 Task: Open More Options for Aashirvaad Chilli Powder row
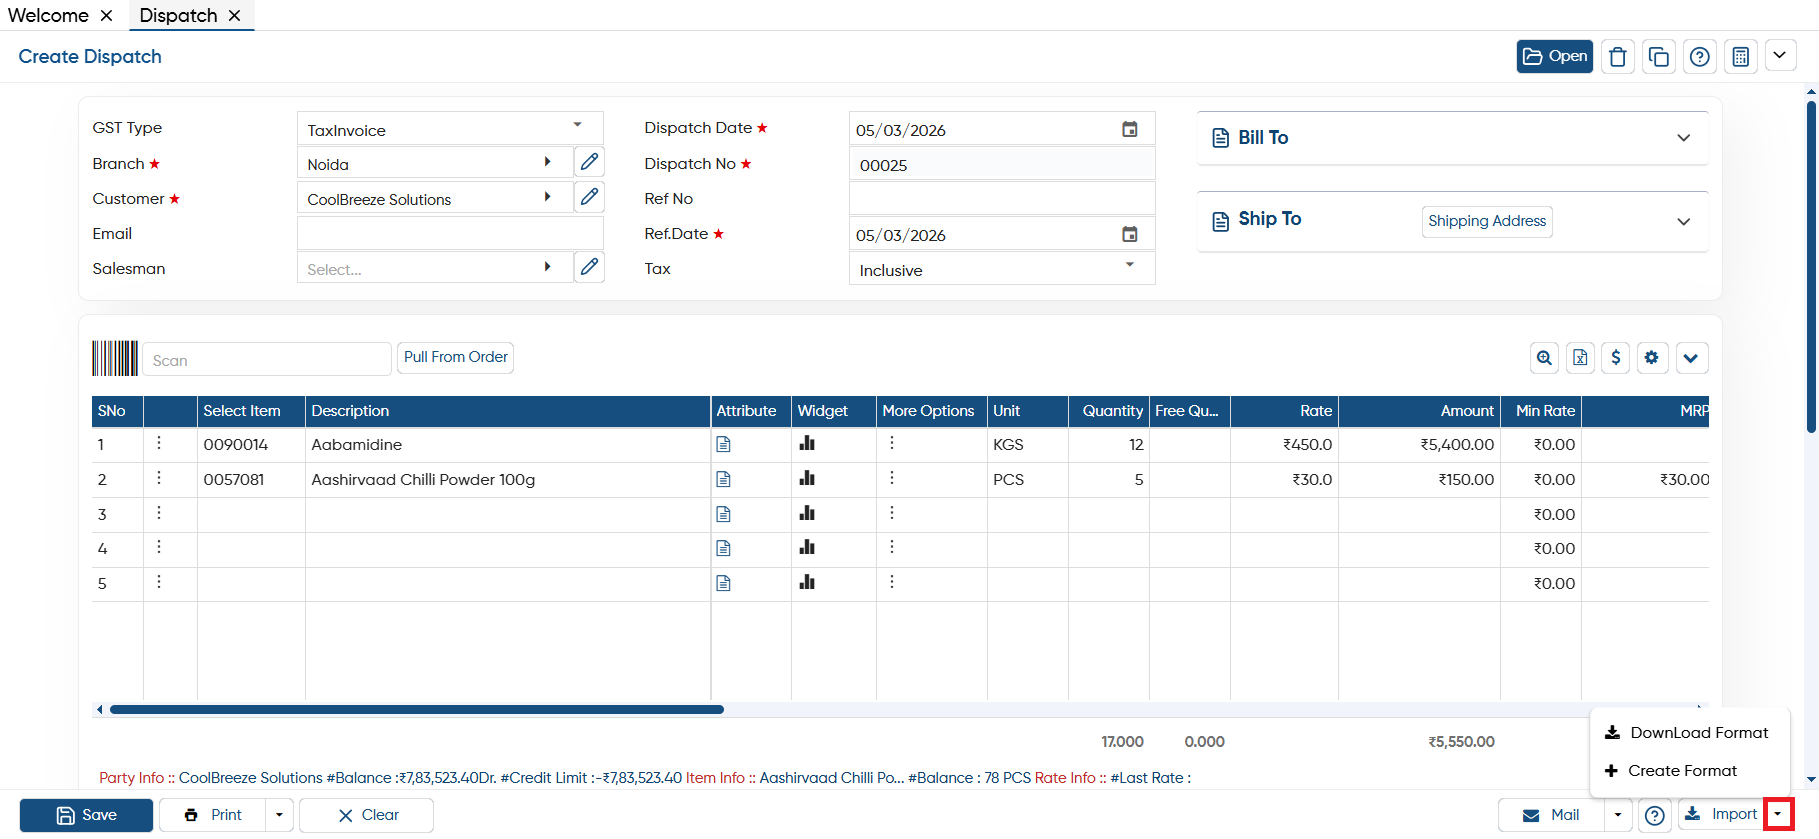click(892, 478)
